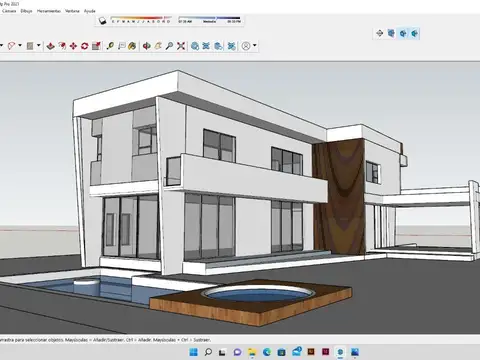The width and height of the screenshot is (480, 360).
Task: Click the user account icon
Action: tap(246, 46)
